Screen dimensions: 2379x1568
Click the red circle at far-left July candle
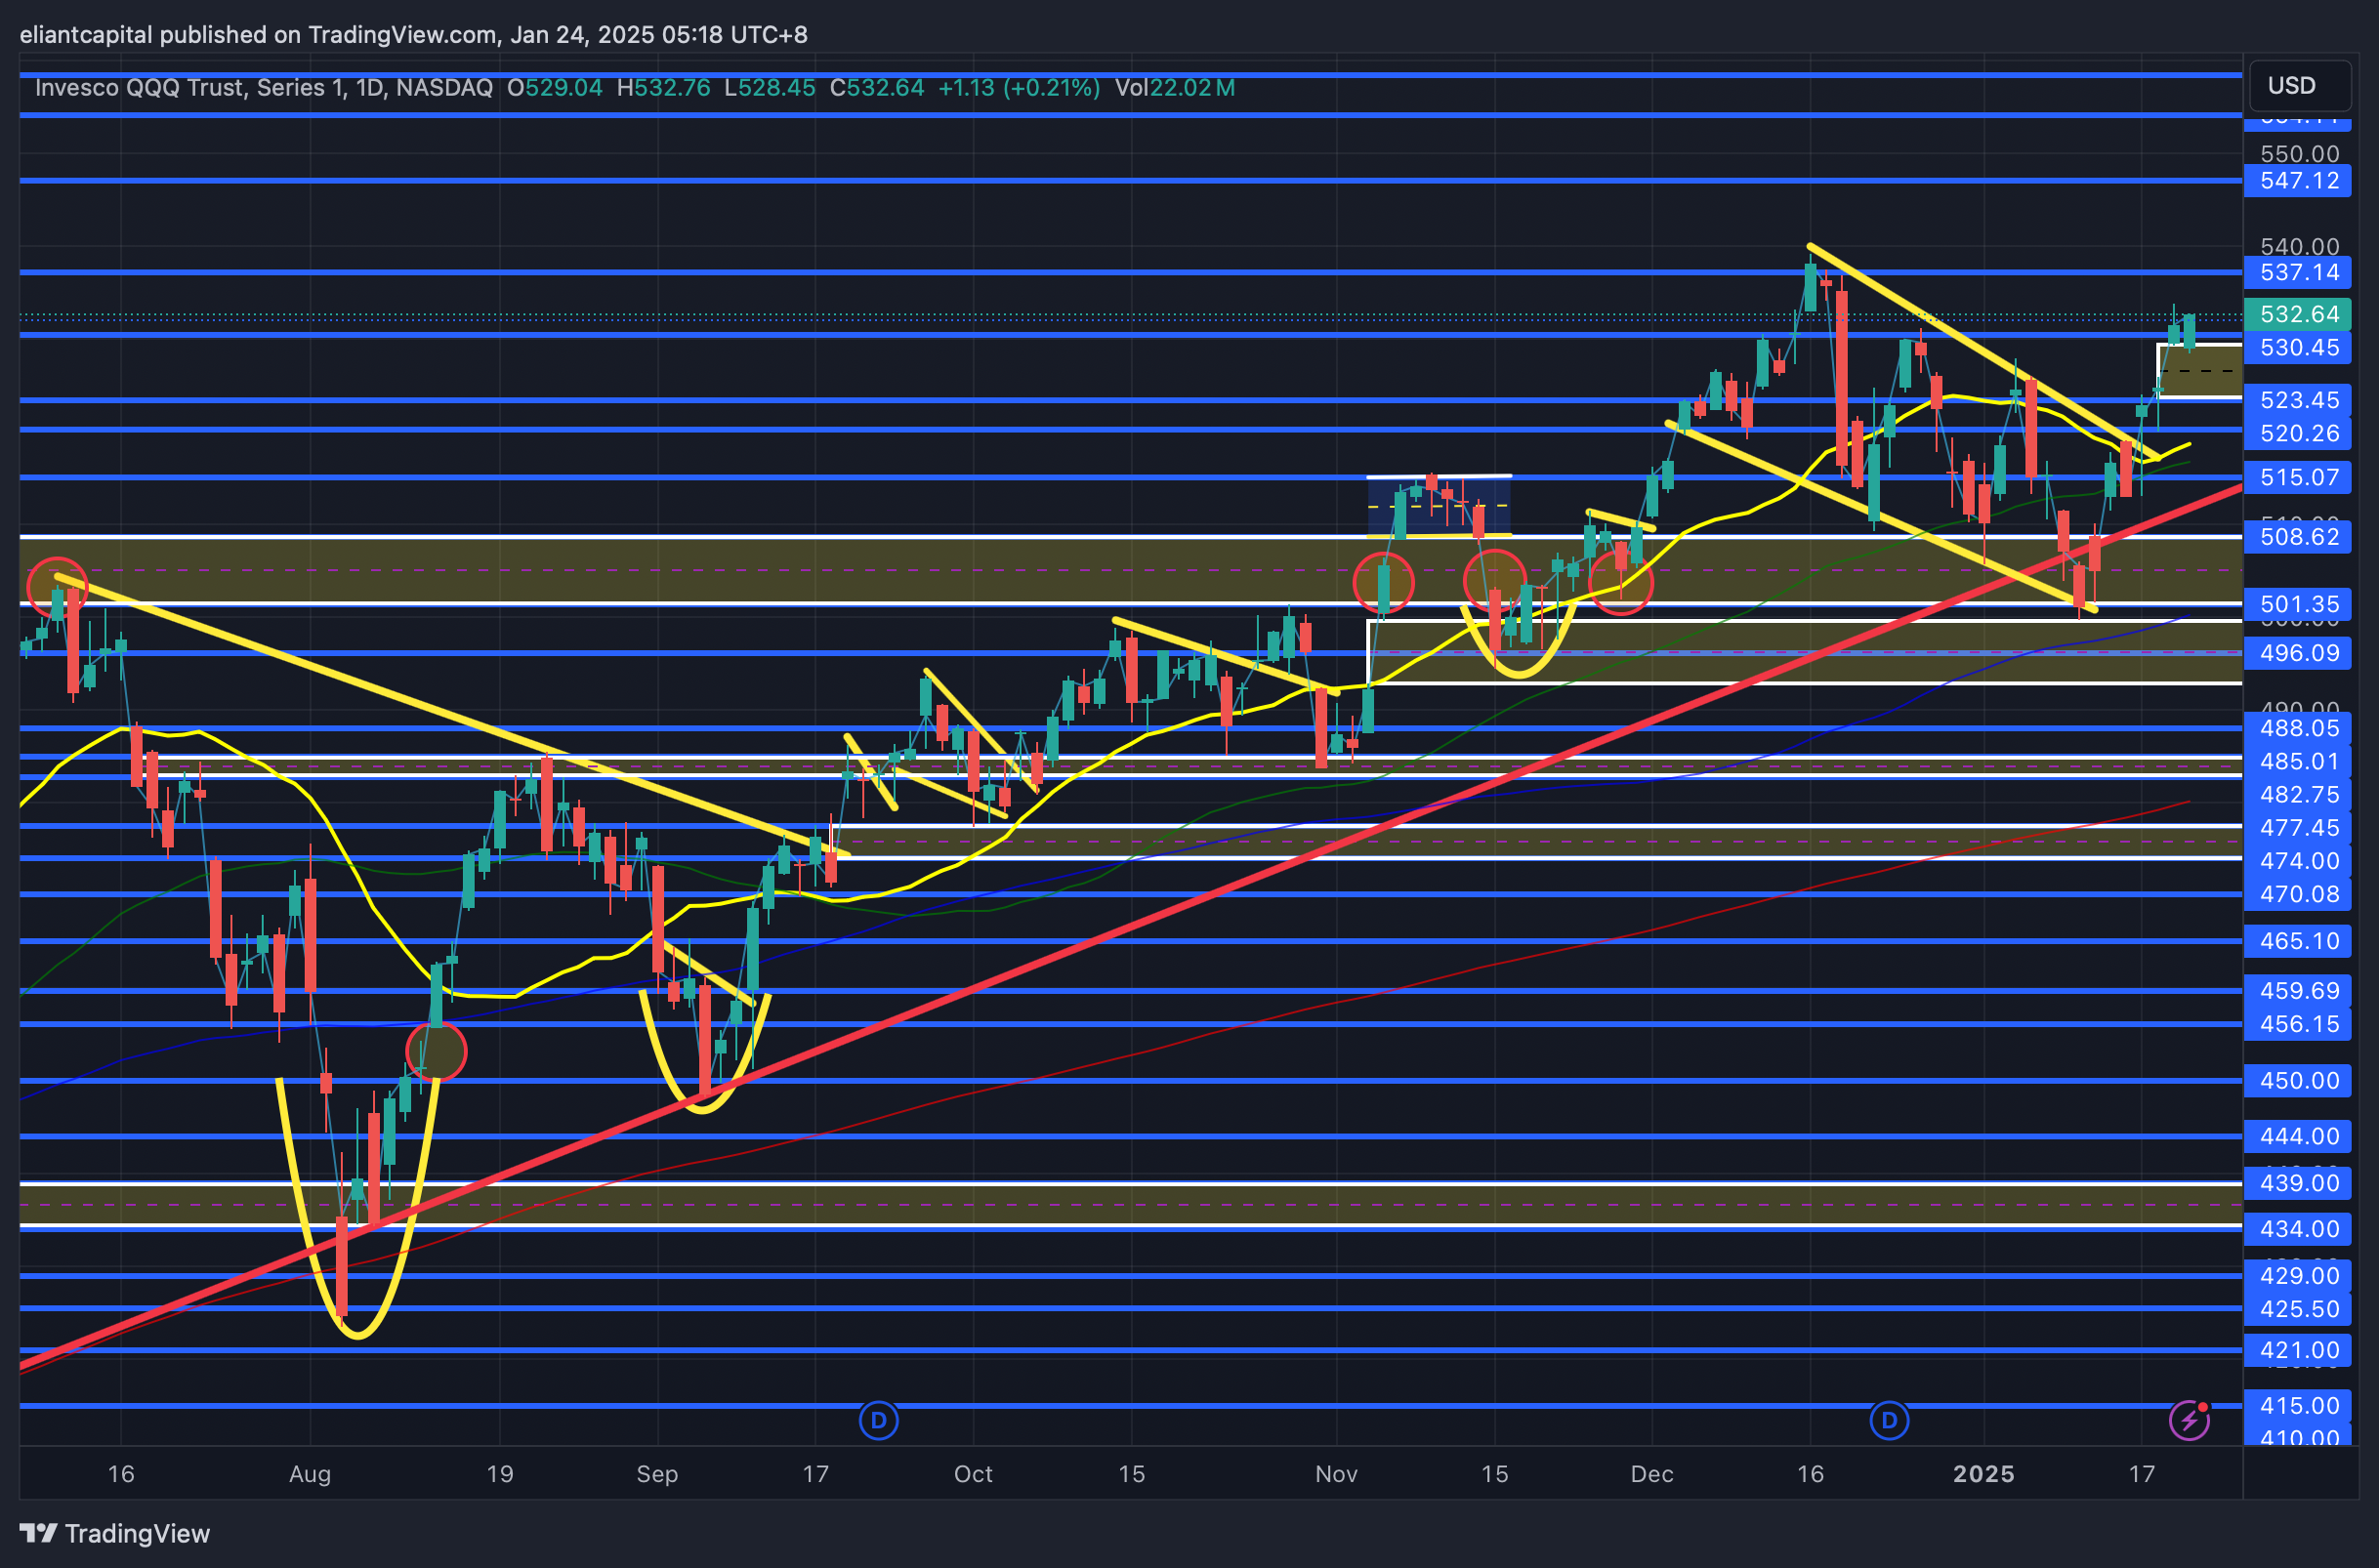[x=57, y=587]
